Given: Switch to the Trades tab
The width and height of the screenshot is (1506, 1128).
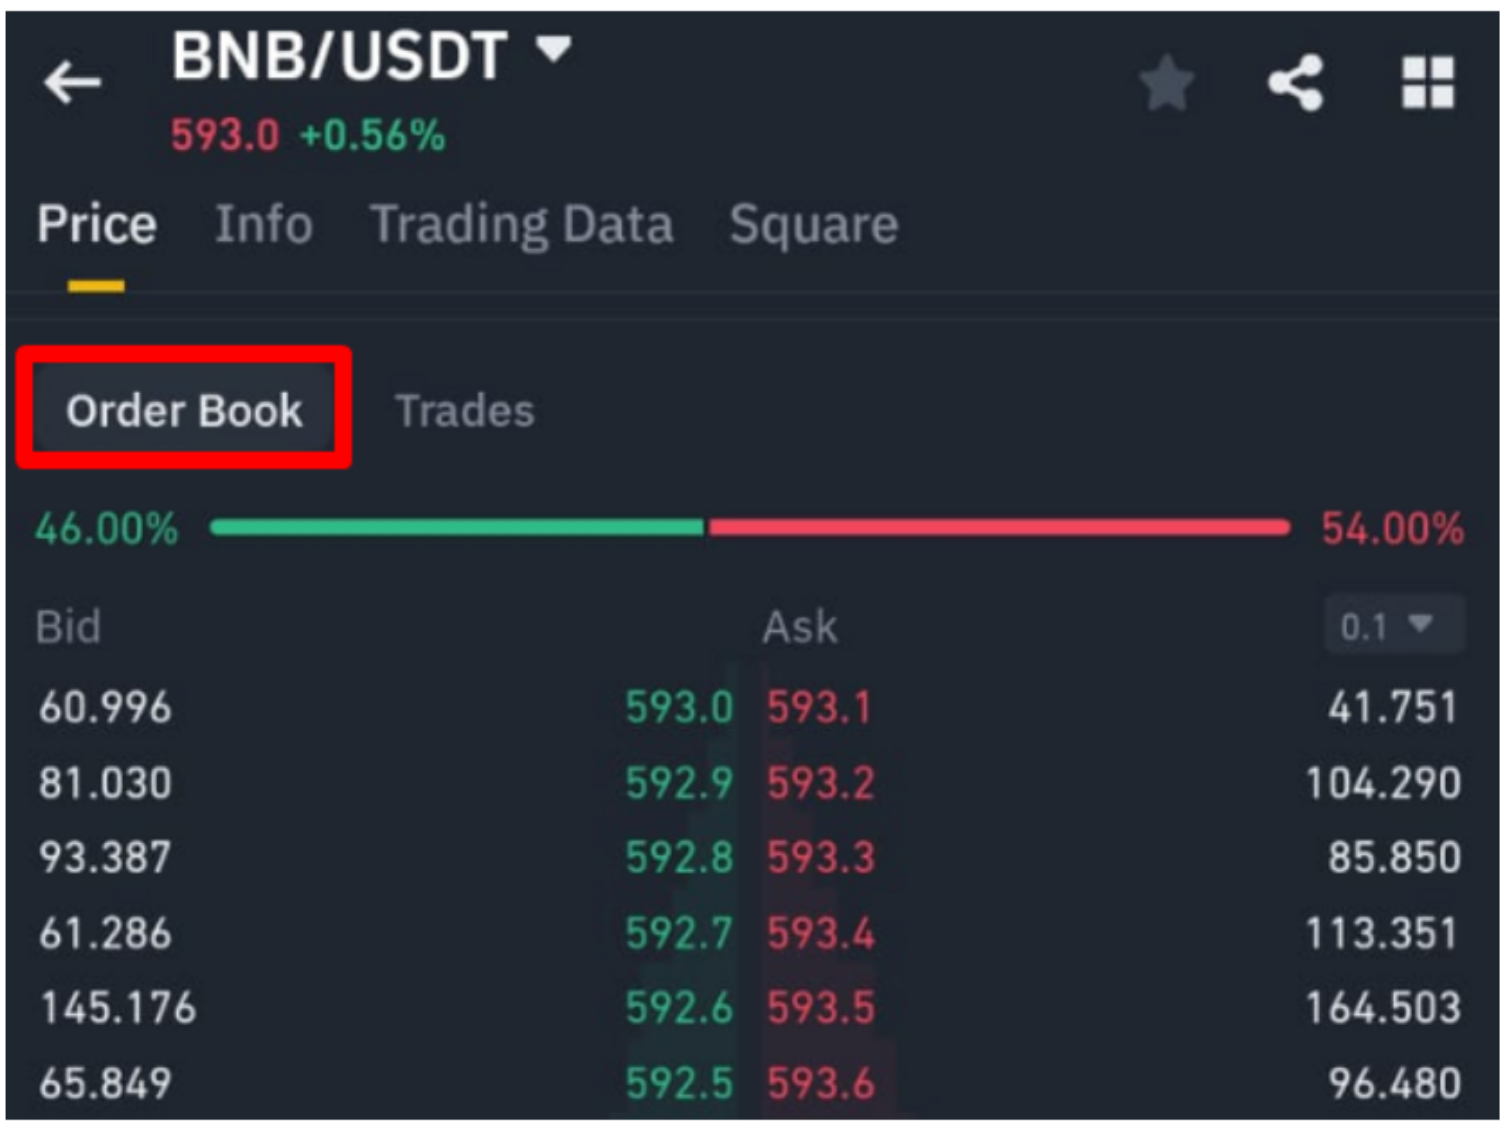Looking at the screenshot, I should click(x=465, y=410).
